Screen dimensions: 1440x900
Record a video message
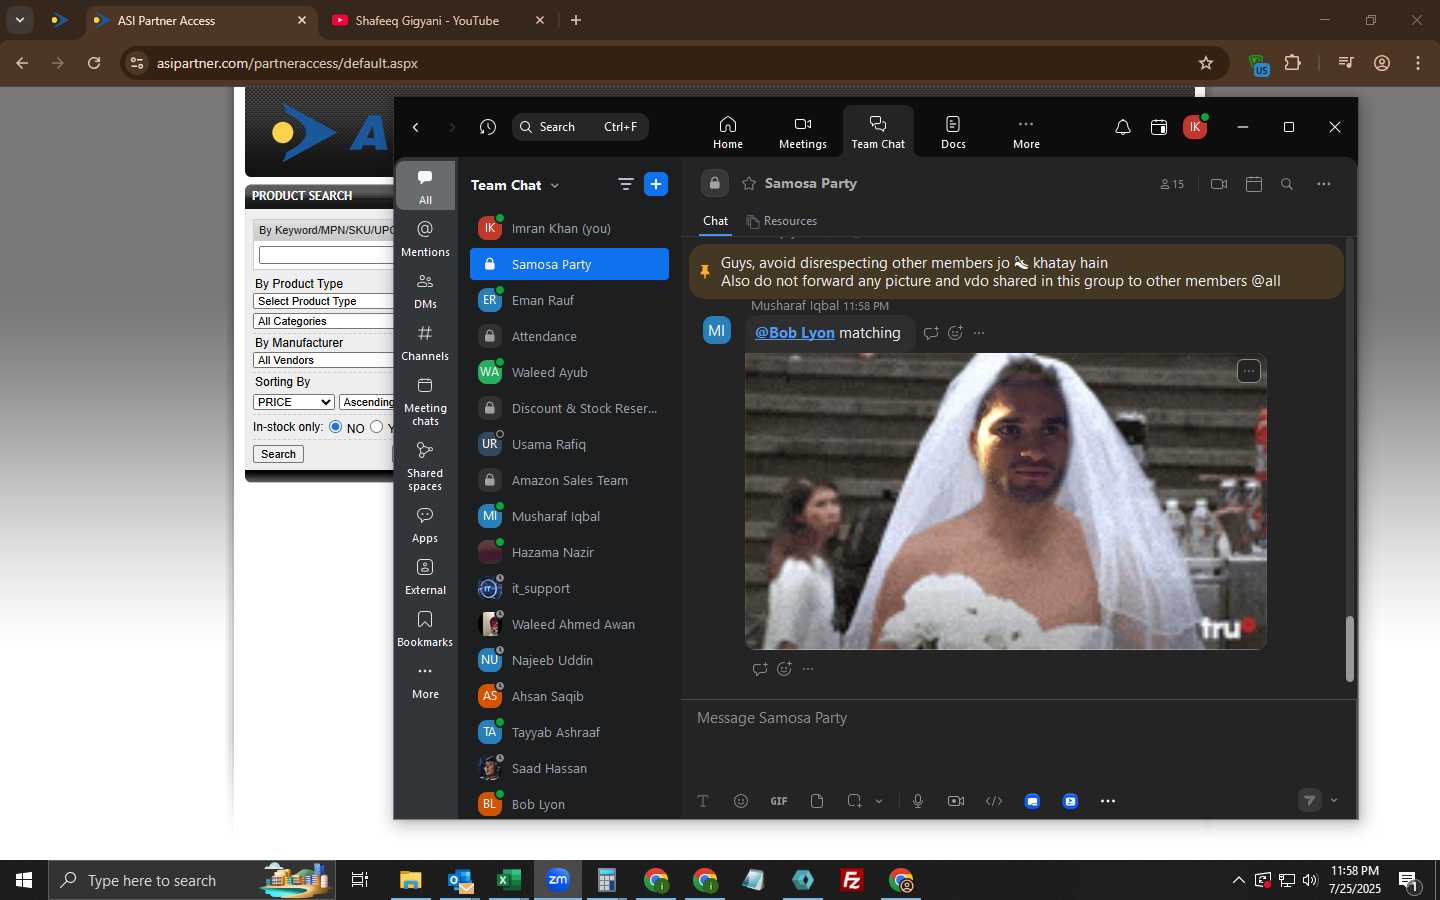(x=956, y=801)
